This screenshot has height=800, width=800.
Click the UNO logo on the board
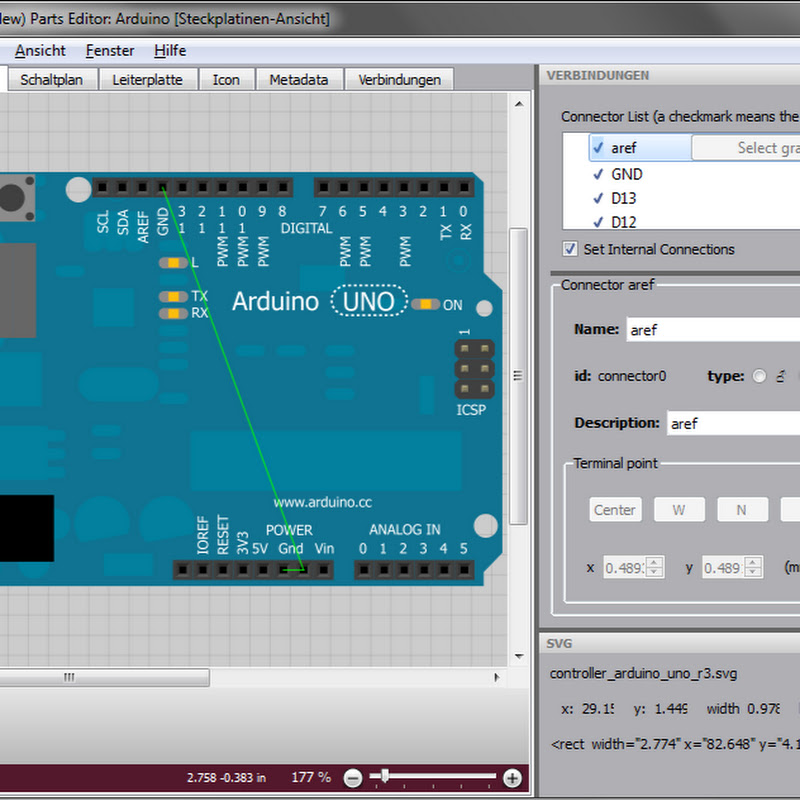tap(369, 301)
